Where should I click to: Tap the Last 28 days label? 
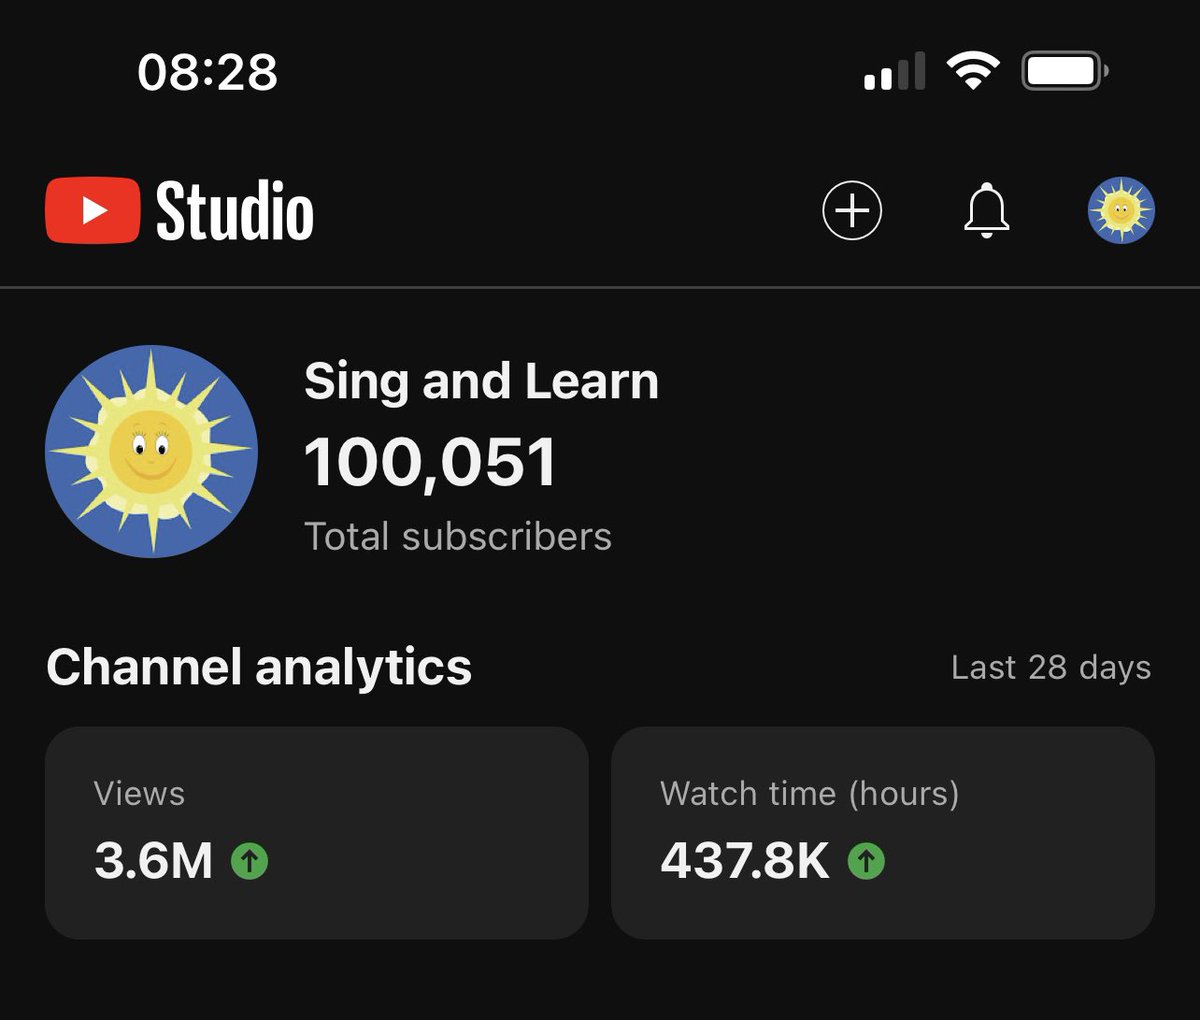[1051, 667]
